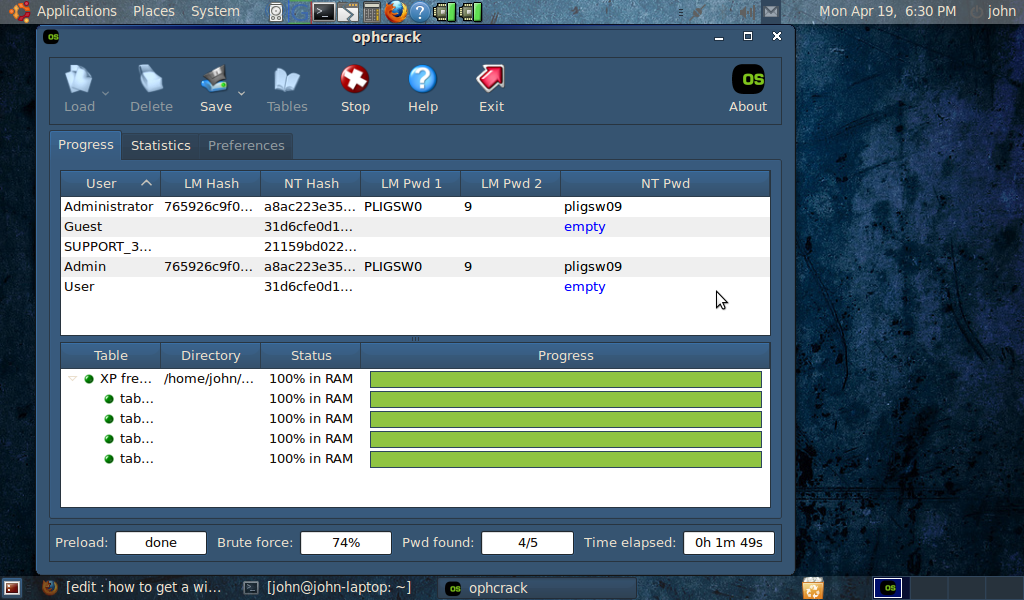The height and width of the screenshot is (600, 1024).
Task: Sort by the User column header
Action: click(x=110, y=183)
